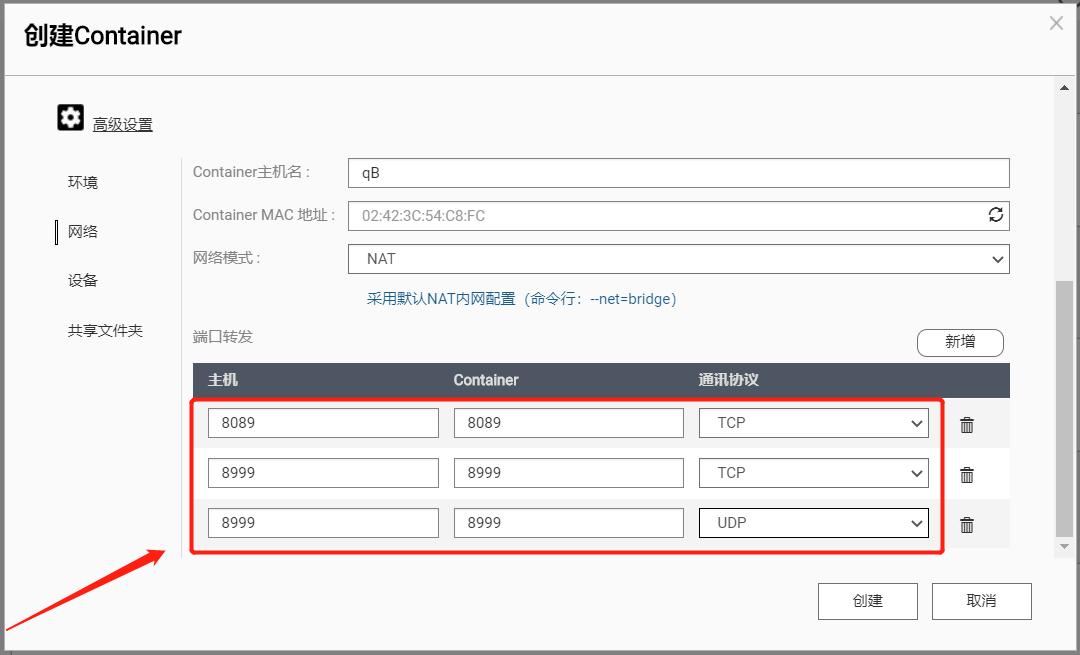The image size is (1080, 655).
Task: Change protocol of the UDP row
Action: point(813,523)
